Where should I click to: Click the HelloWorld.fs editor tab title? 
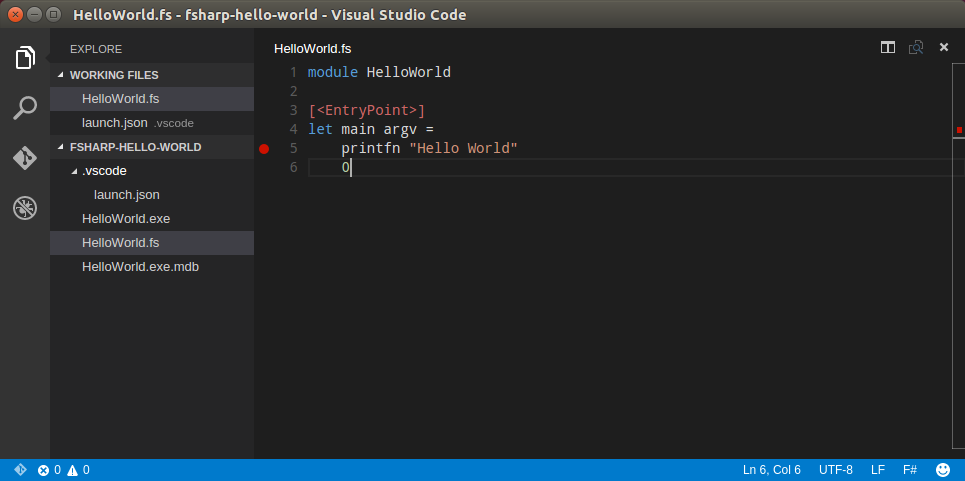(x=313, y=49)
